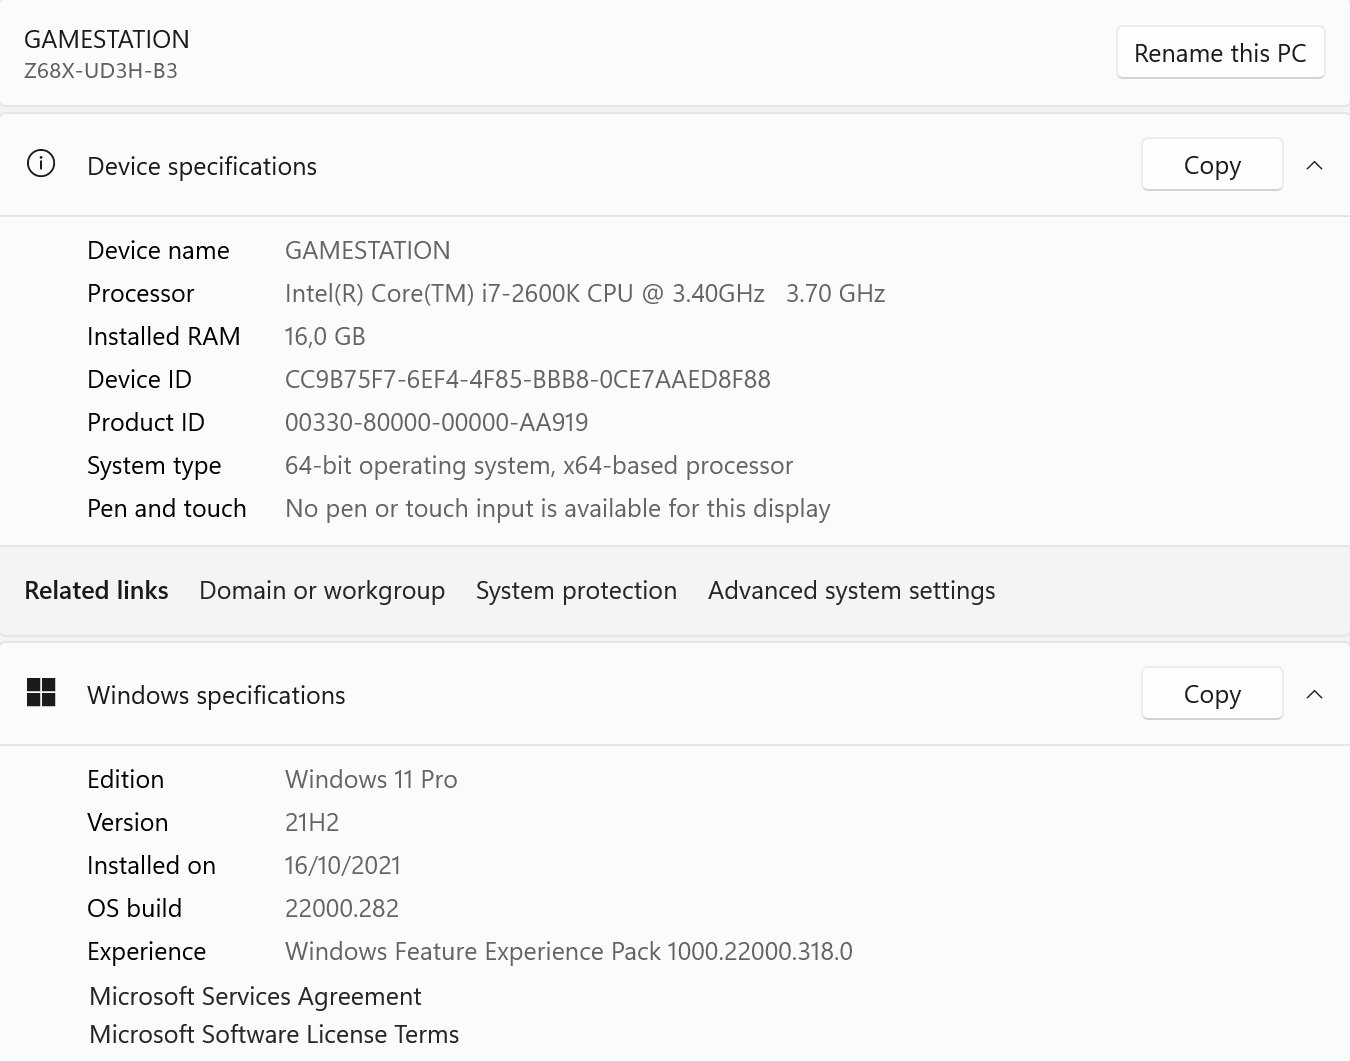Image resolution: width=1350 pixels, height=1061 pixels.
Task: Select the Windows Feature Experience Pack text
Action: tap(569, 952)
